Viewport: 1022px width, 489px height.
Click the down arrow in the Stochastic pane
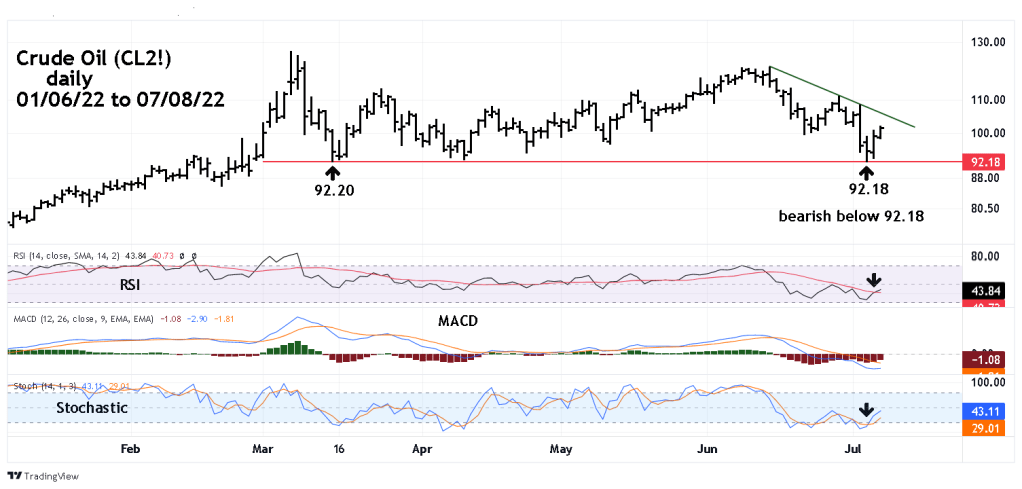pyautogui.click(x=867, y=410)
